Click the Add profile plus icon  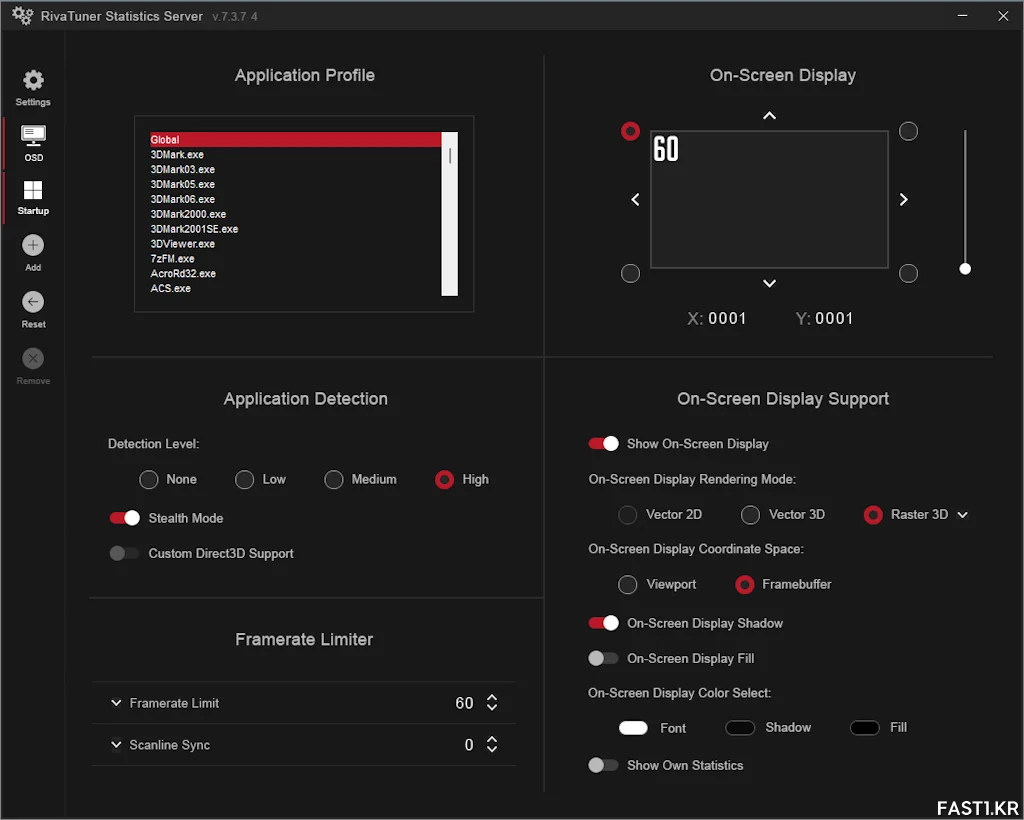(x=33, y=245)
